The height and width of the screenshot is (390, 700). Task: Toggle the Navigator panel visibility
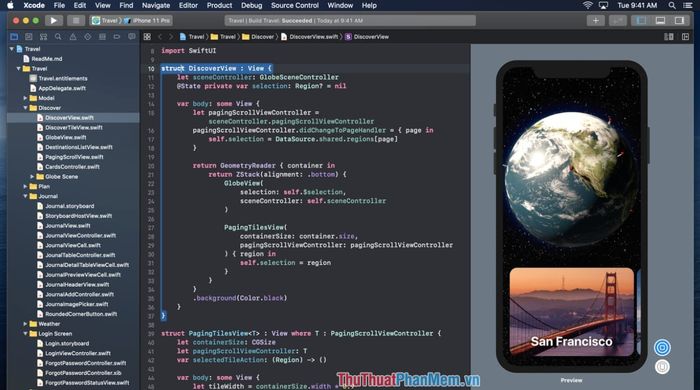(641, 21)
